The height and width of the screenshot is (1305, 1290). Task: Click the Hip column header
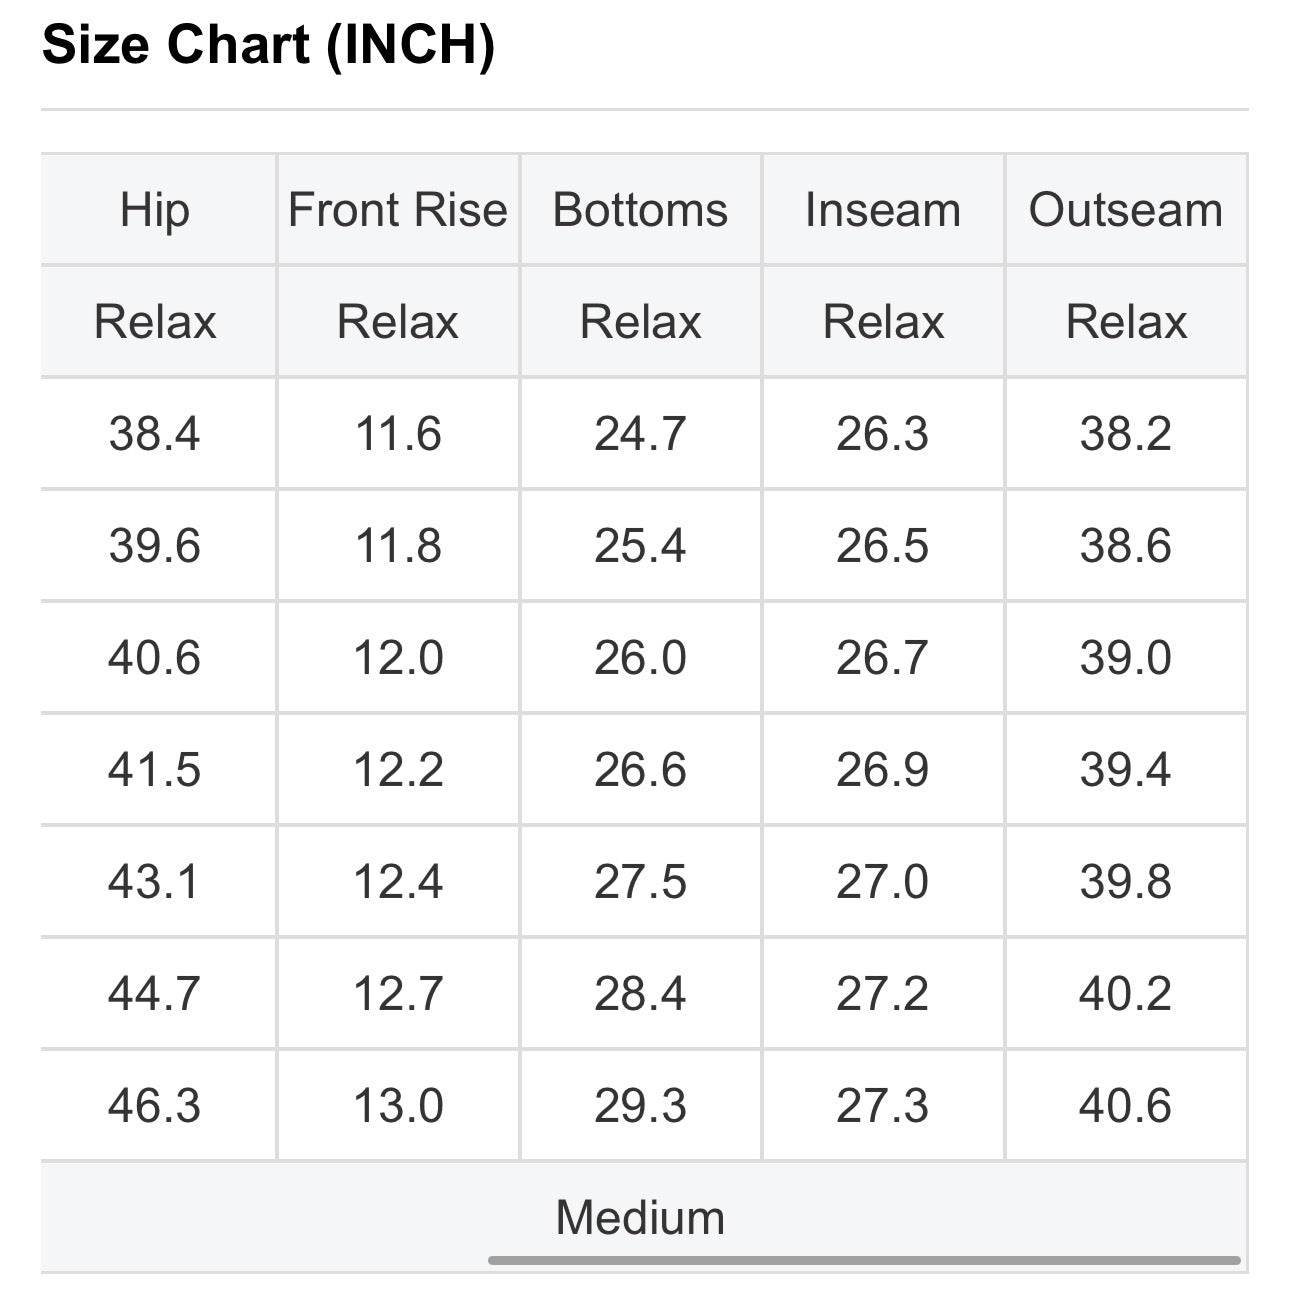coord(157,210)
